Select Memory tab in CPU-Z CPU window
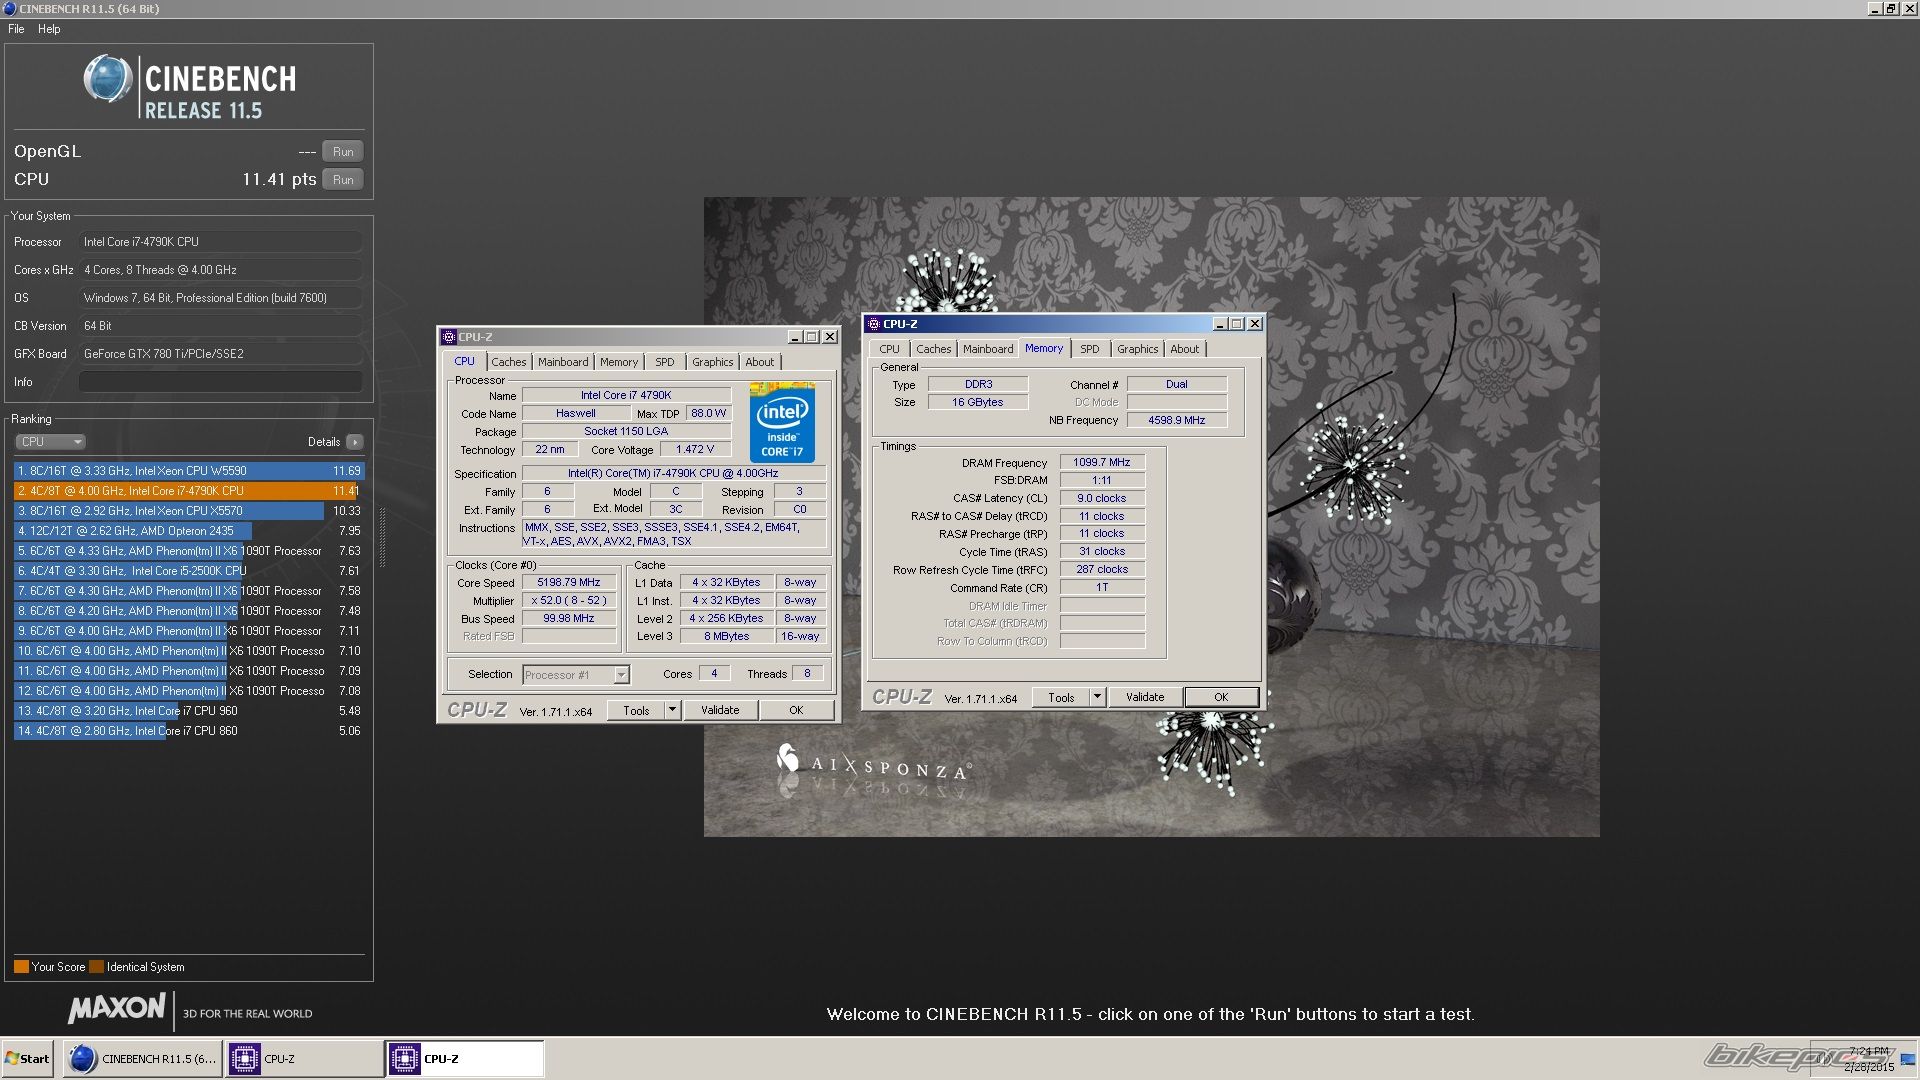 619,362
